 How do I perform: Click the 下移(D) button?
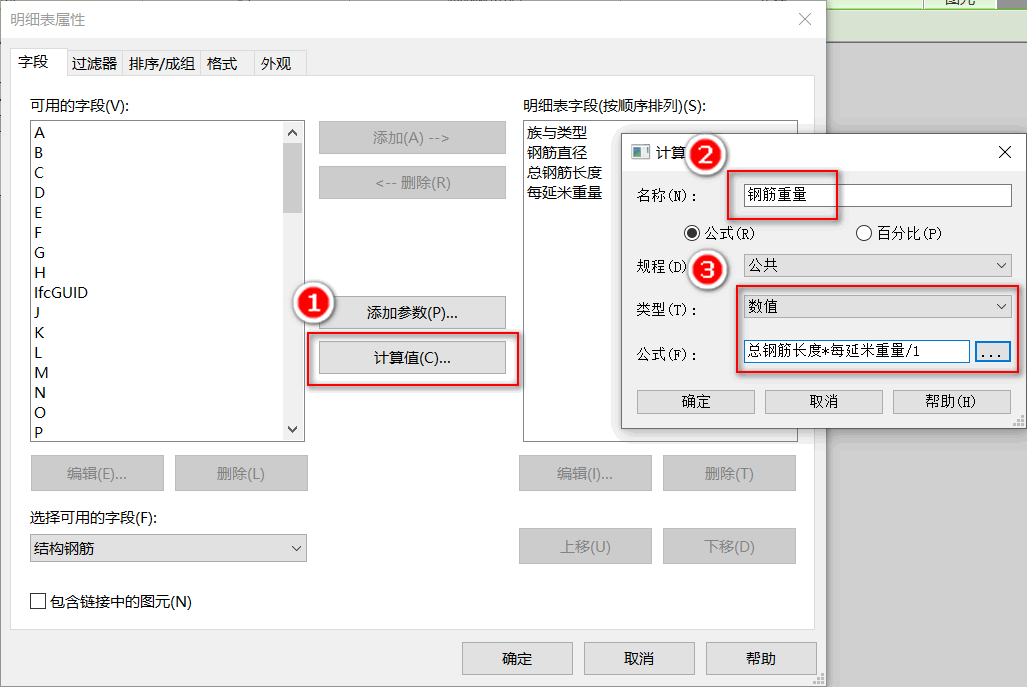pos(729,546)
